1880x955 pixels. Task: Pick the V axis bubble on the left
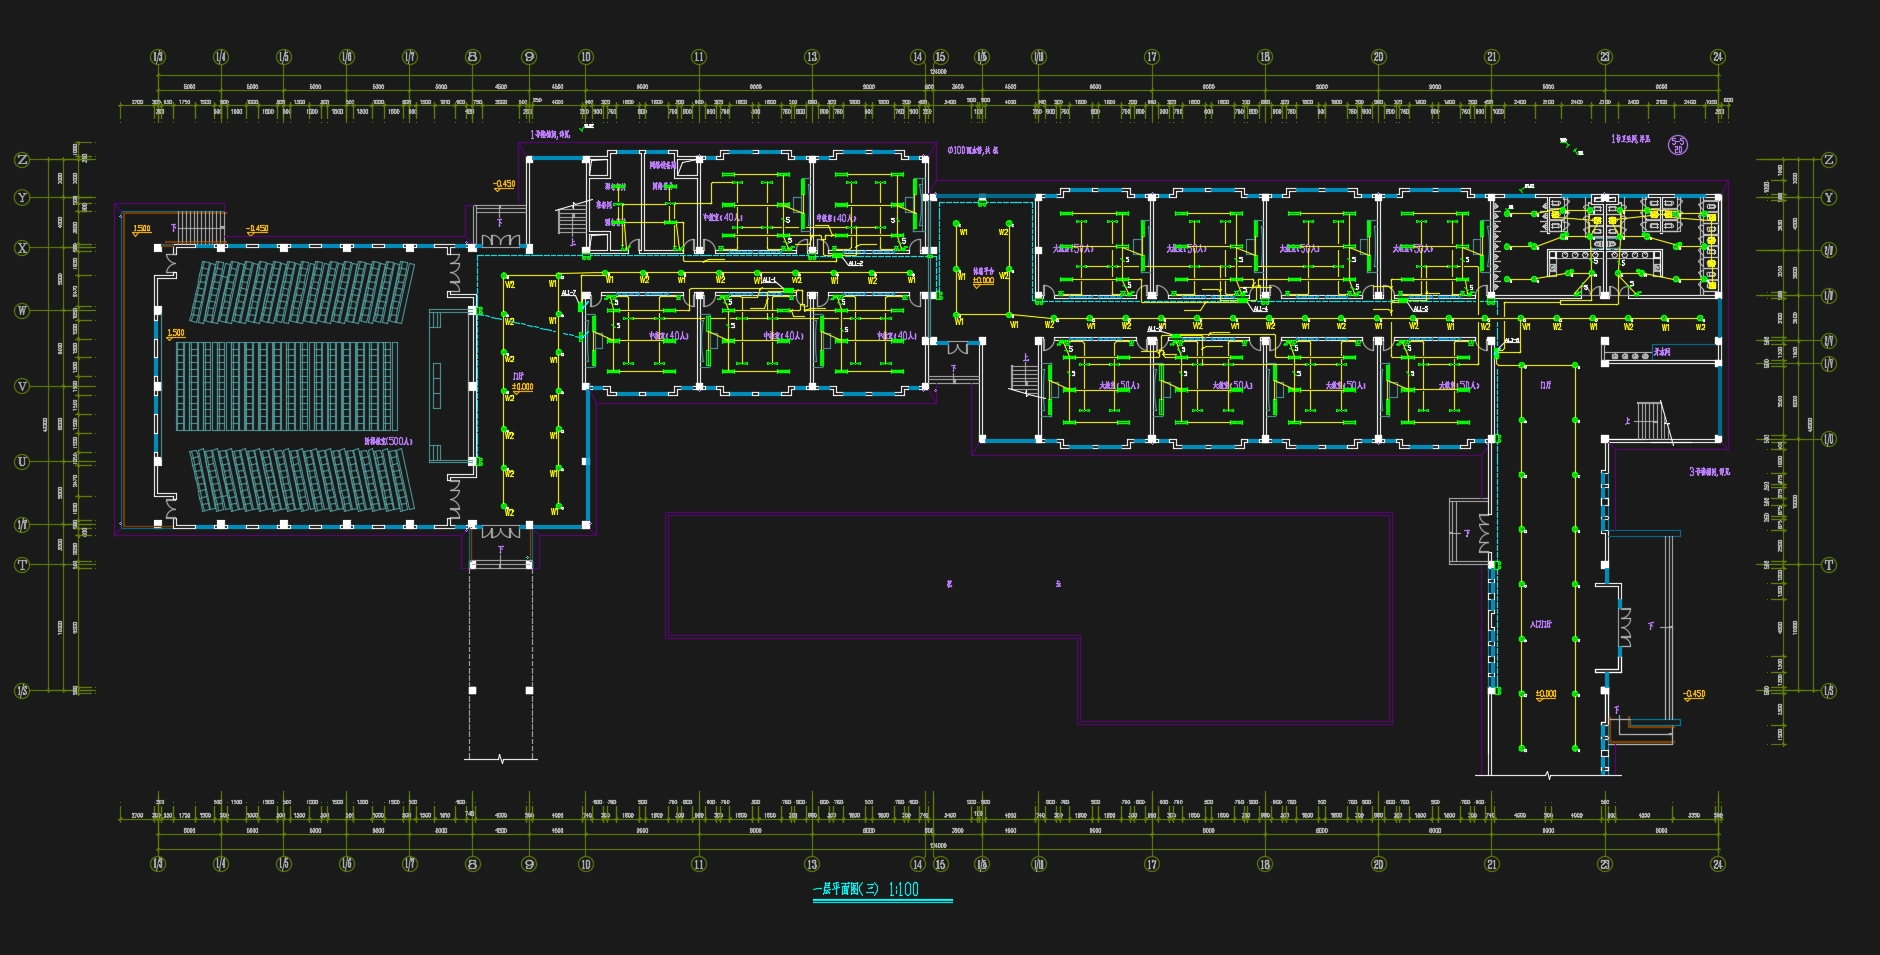click(22, 386)
